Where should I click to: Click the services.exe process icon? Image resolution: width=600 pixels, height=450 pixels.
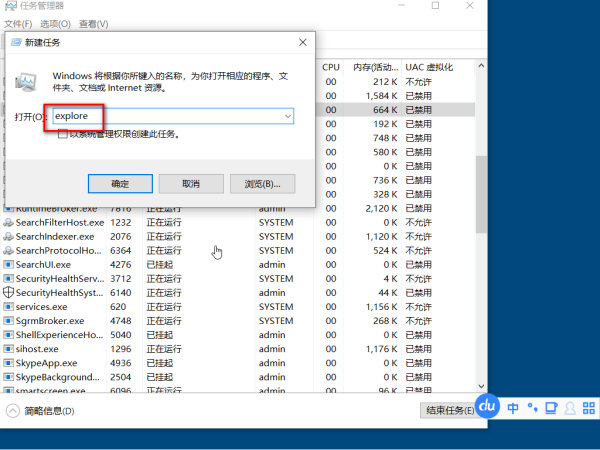click(8, 306)
